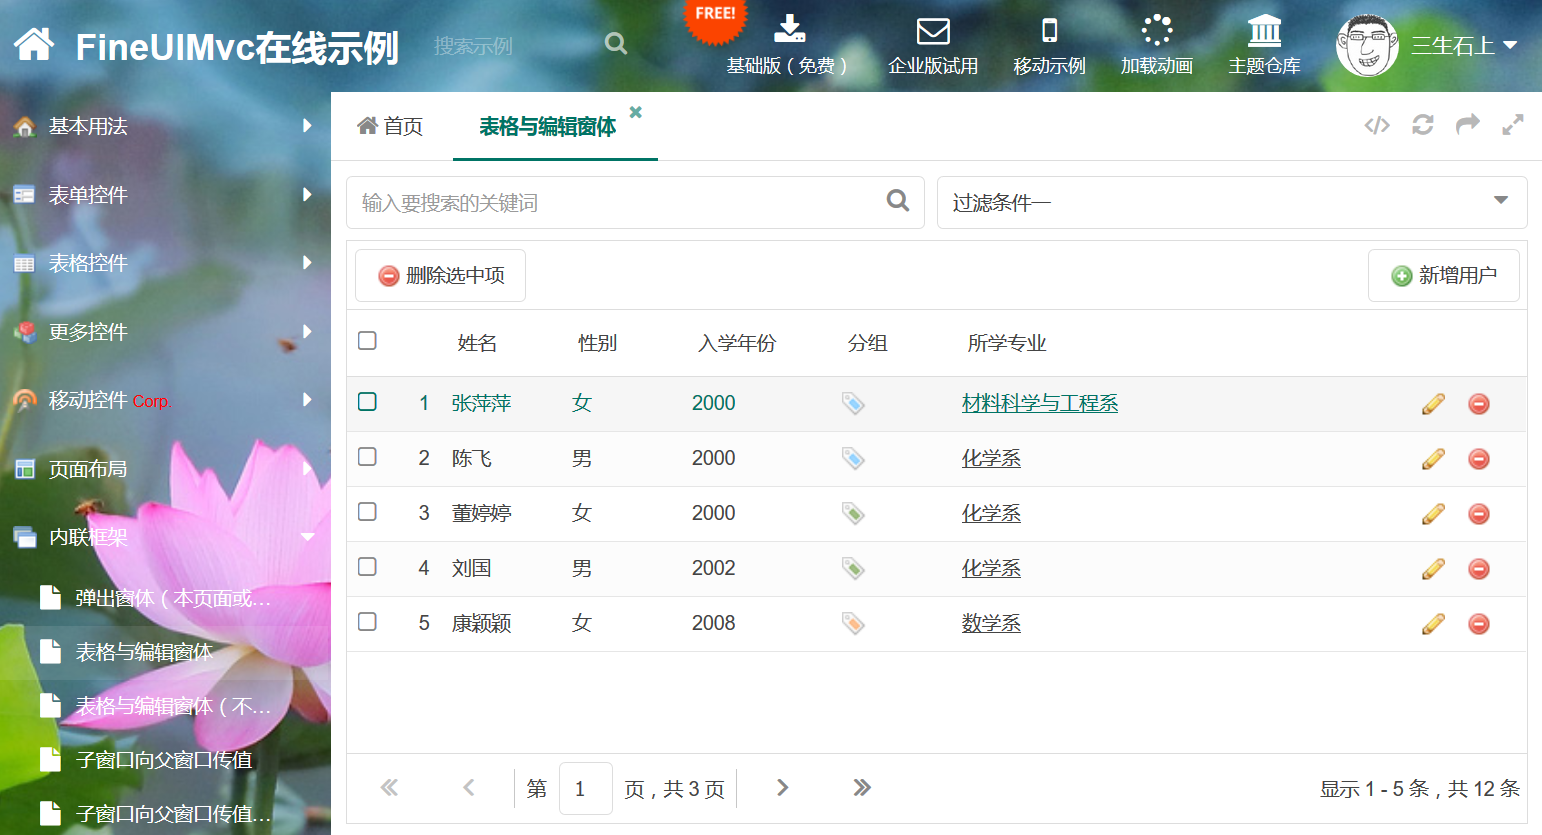Viewport: 1542px width, 835px height.
Task: Click the edit pencil for 张萍萍
Action: click(x=1433, y=404)
